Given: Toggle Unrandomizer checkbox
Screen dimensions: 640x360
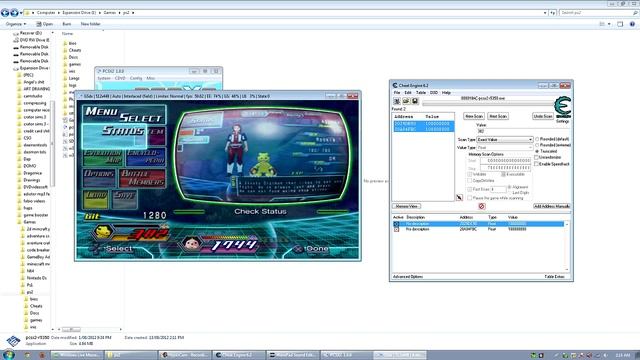Looking at the screenshot, I should coord(537,157).
